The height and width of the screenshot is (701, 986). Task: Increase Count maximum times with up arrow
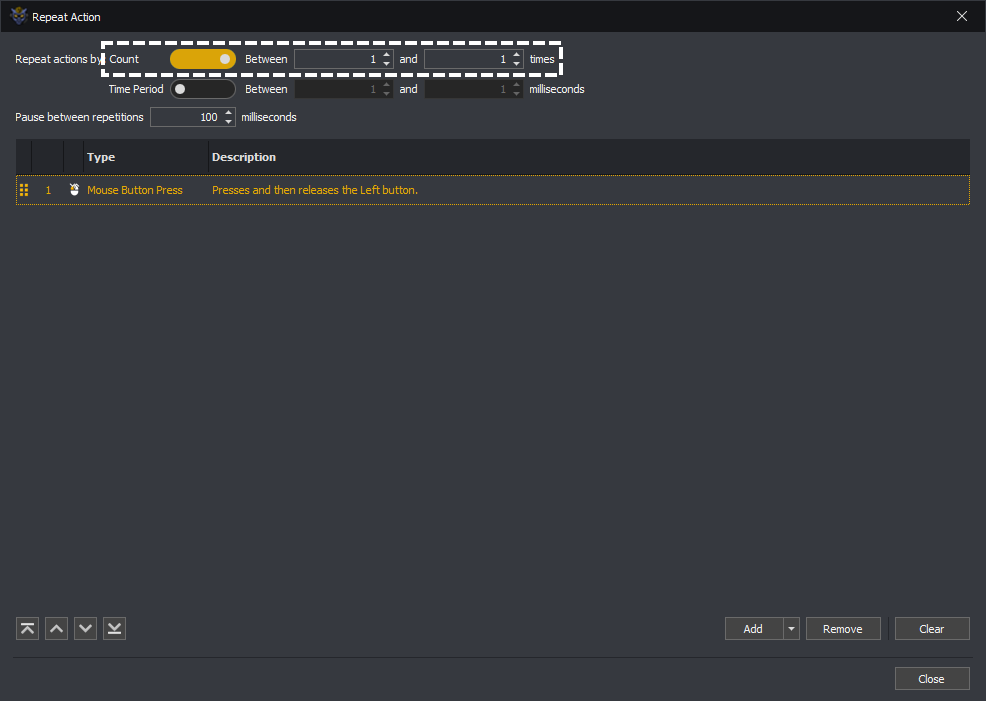pos(517,55)
